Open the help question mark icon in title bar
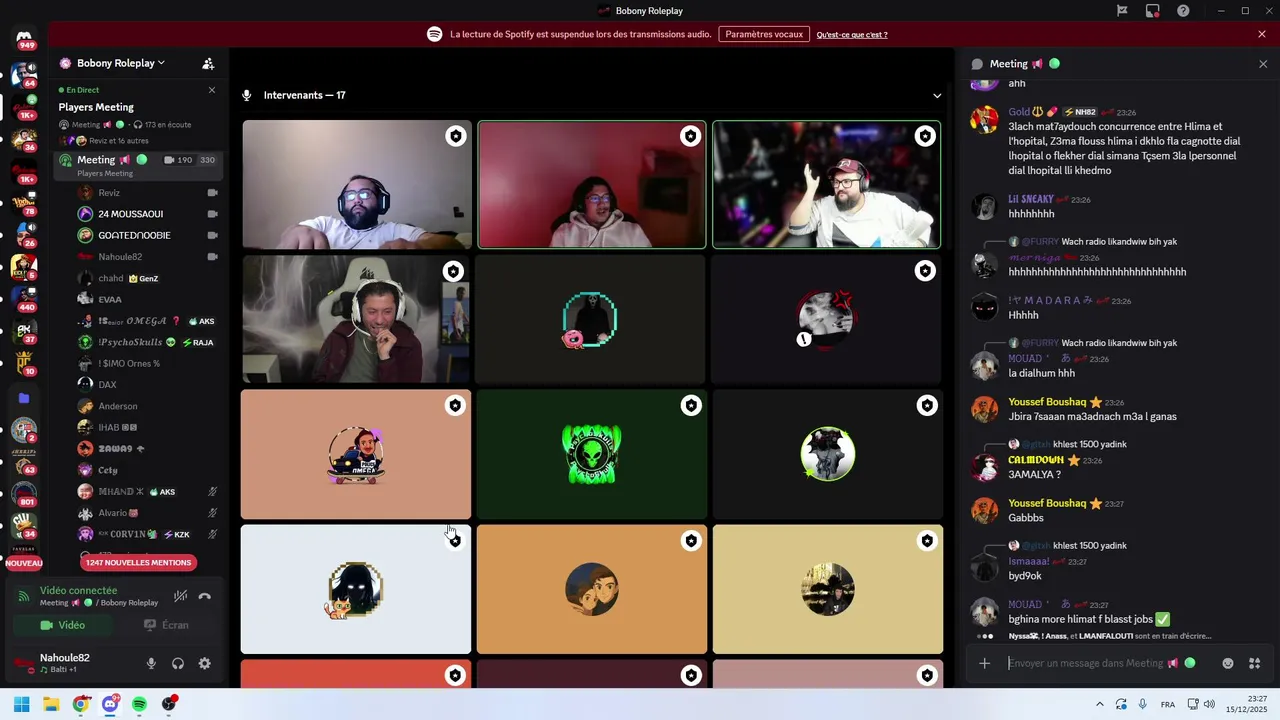This screenshot has height=720, width=1280. [1183, 11]
